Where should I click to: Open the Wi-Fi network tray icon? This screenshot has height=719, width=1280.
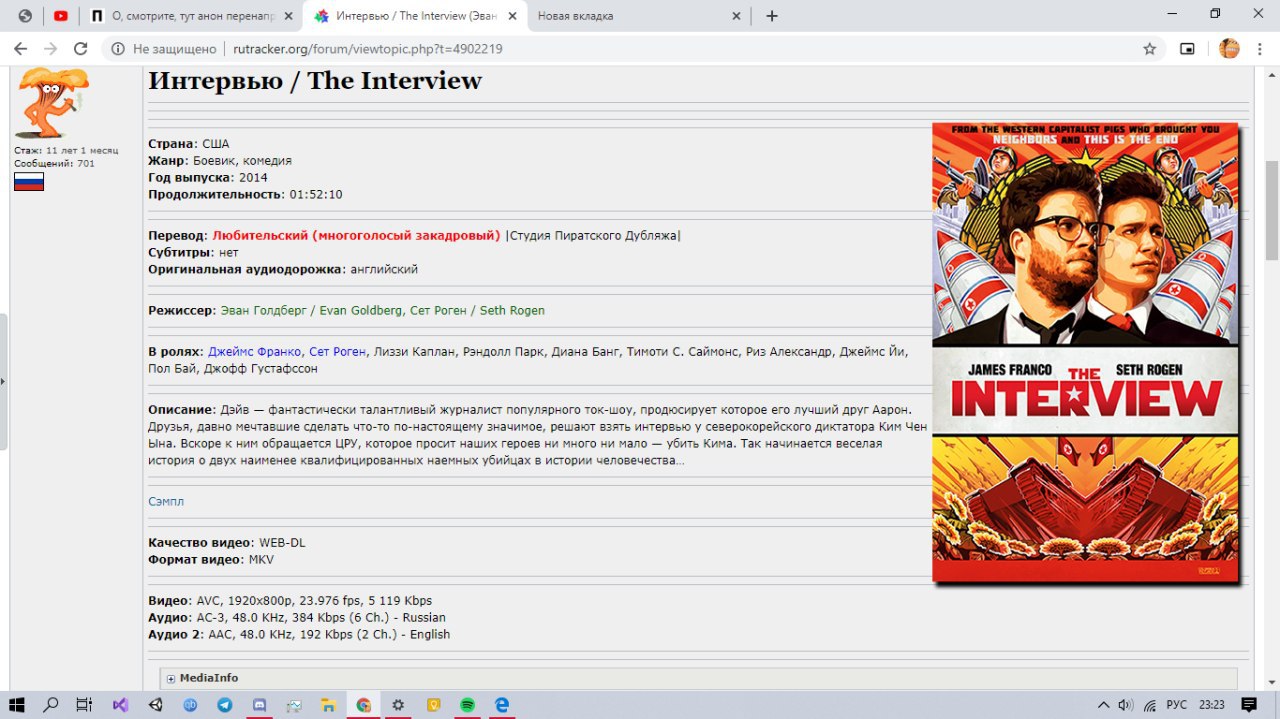tap(1150, 705)
